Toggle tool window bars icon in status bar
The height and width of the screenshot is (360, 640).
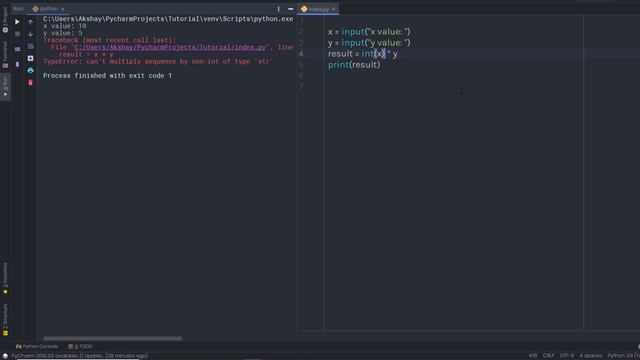tap(5, 356)
